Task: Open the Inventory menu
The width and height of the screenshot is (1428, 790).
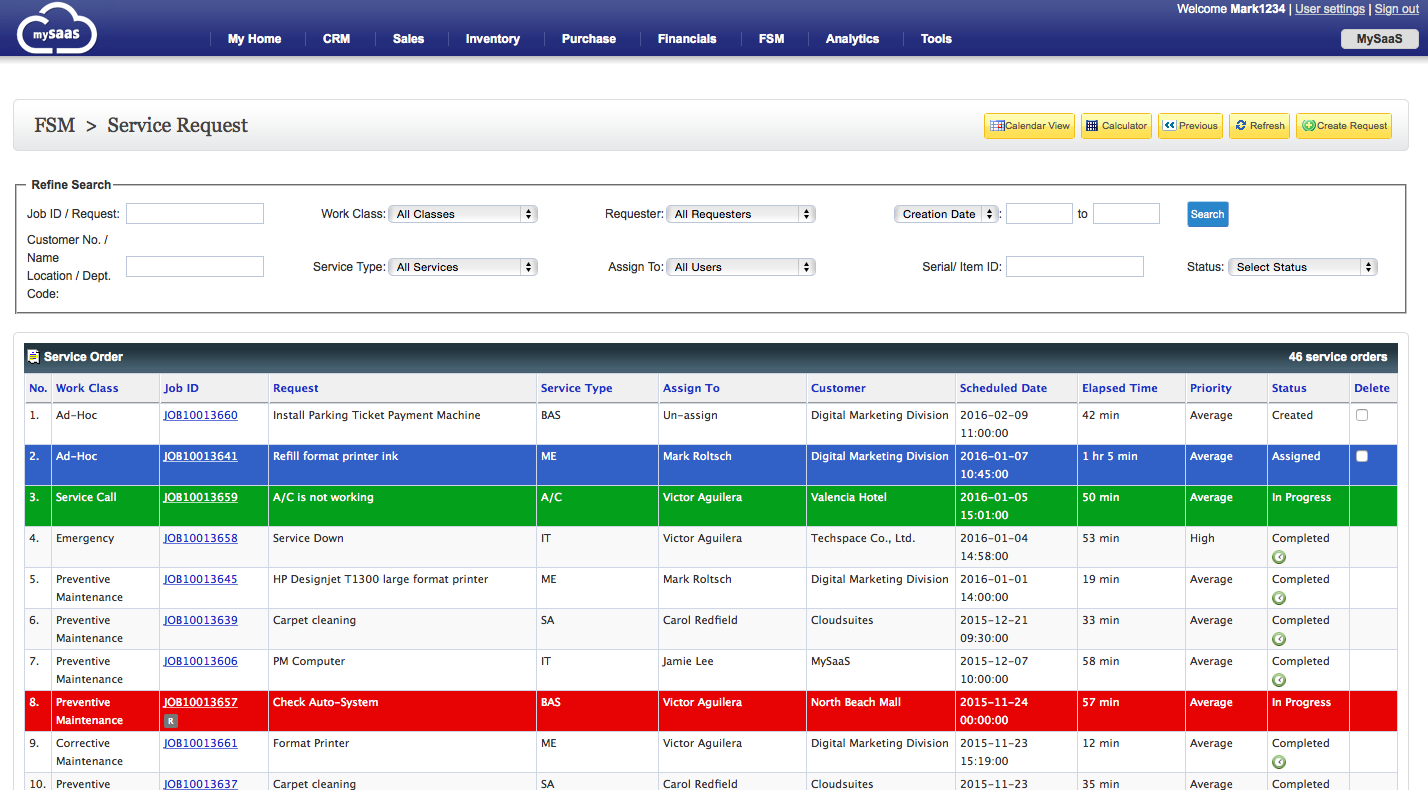Action: point(492,39)
